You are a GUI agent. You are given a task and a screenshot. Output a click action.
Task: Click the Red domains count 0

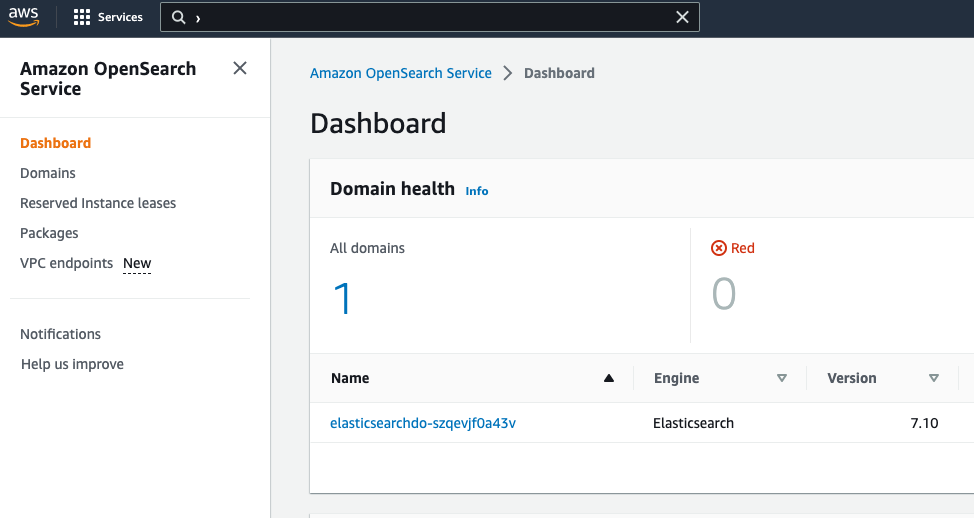(724, 294)
